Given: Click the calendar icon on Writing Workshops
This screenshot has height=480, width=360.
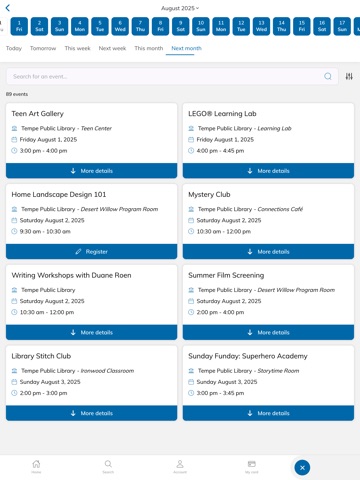Looking at the screenshot, I should click(14, 301).
